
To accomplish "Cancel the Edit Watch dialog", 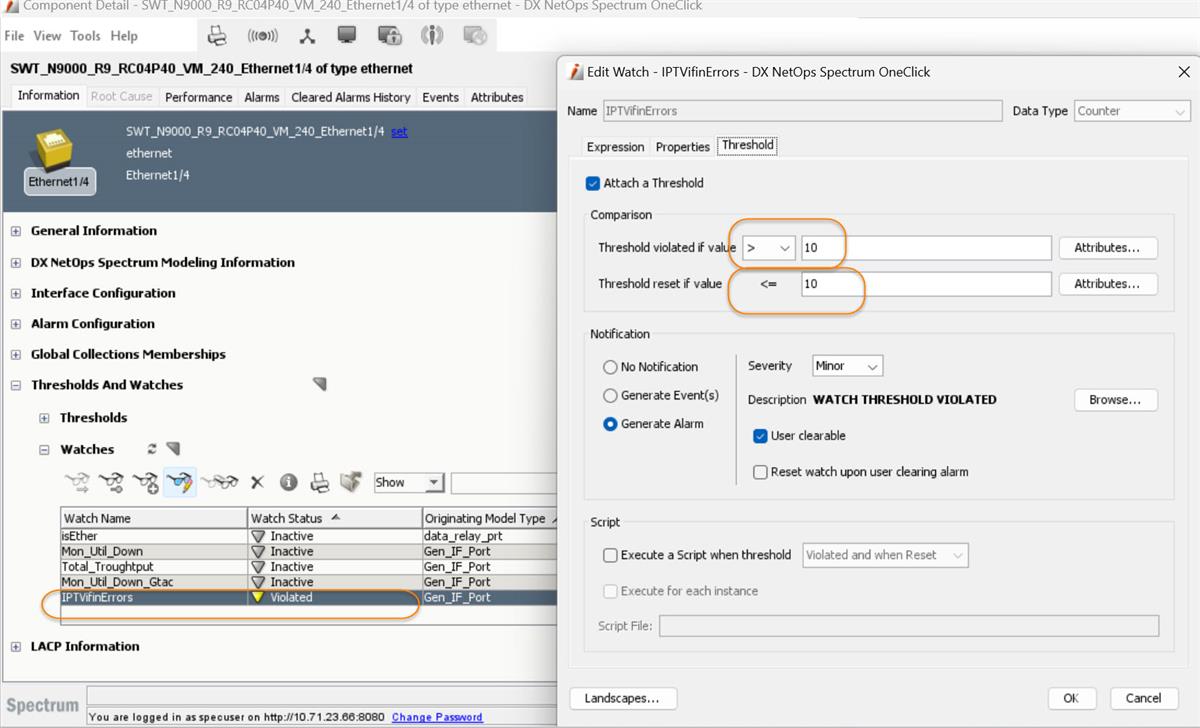I will pyautogui.click(x=1143, y=698).
